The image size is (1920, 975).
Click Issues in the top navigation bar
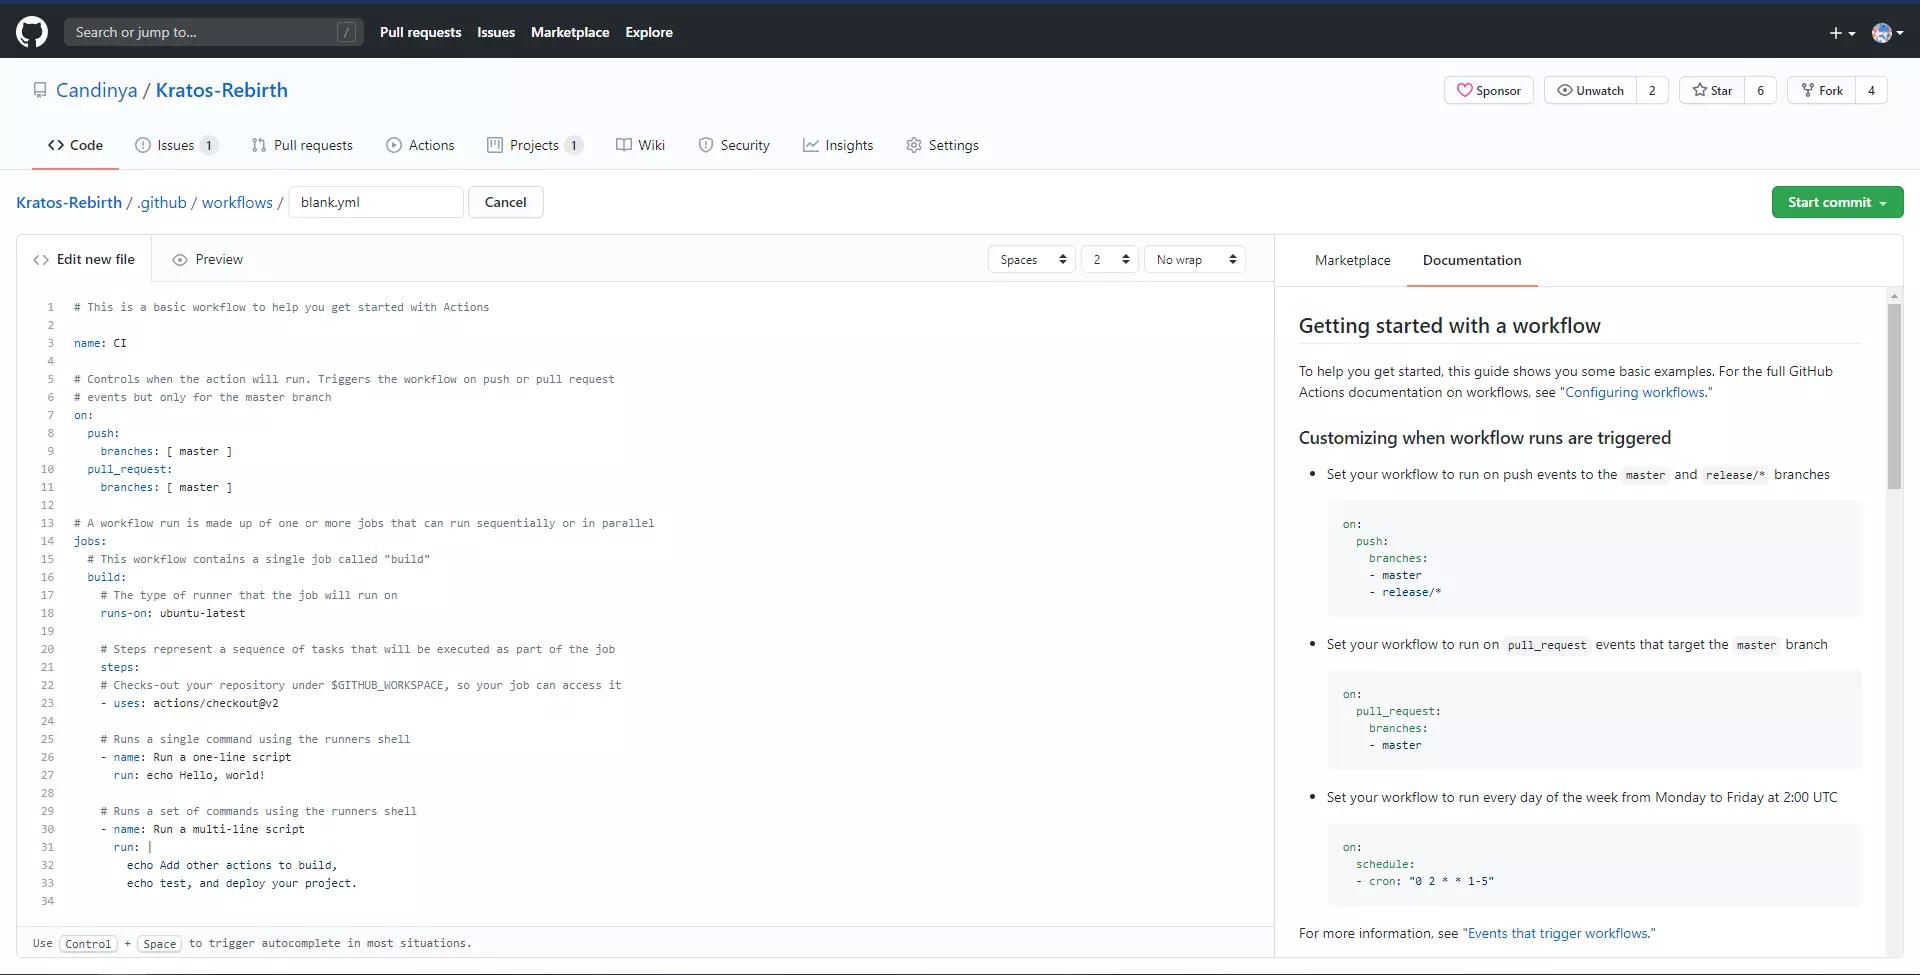[496, 32]
